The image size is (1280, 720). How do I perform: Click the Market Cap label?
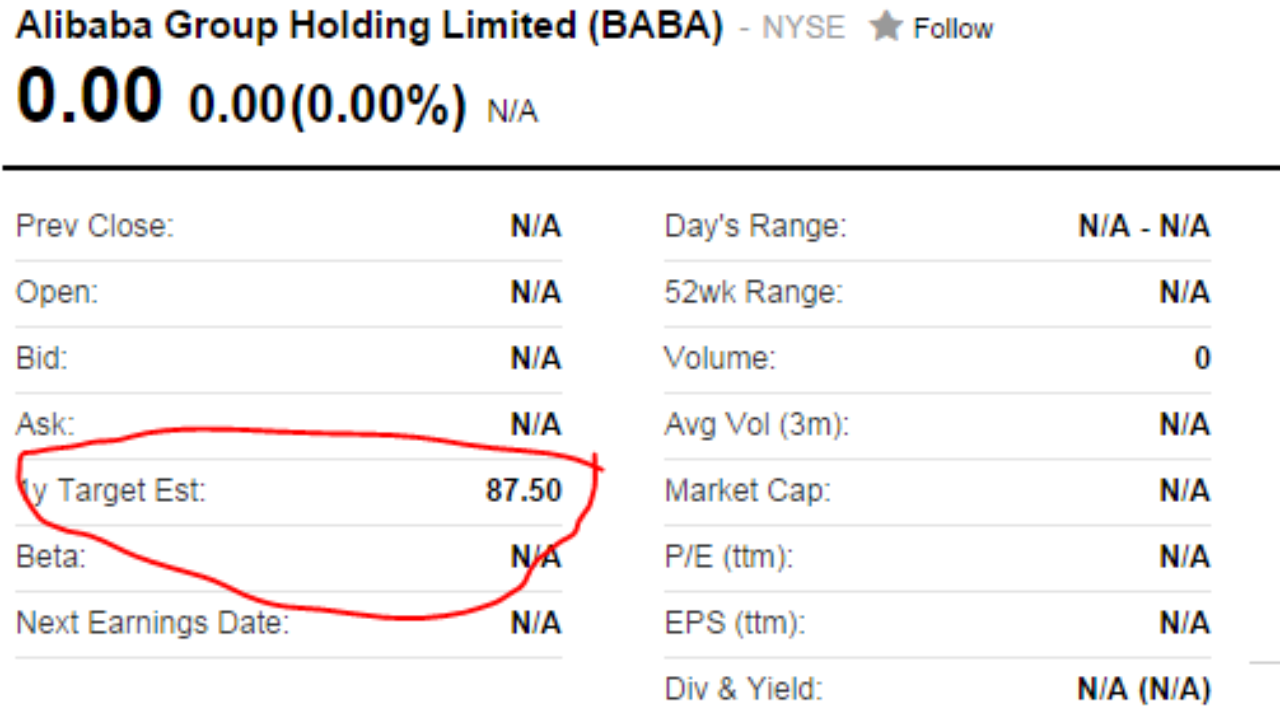pos(748,491)
